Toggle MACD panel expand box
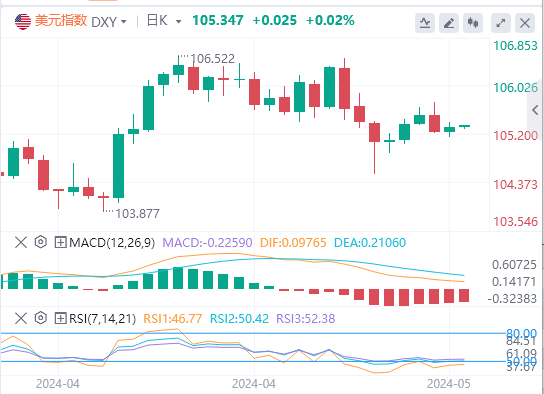This screenshot has height=394, width=544. pyautogui.click(x=60, y=242)
